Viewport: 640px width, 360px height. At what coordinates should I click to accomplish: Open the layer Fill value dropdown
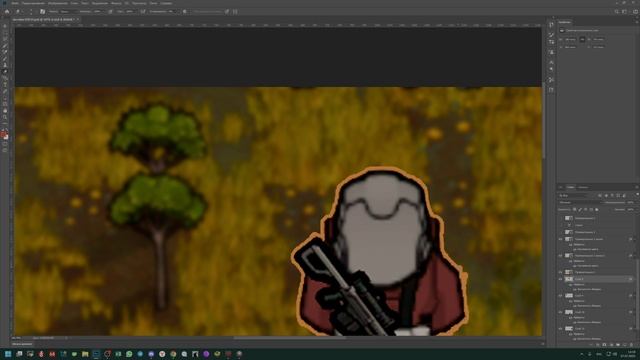pyautogui.click(x=631, y=209)
